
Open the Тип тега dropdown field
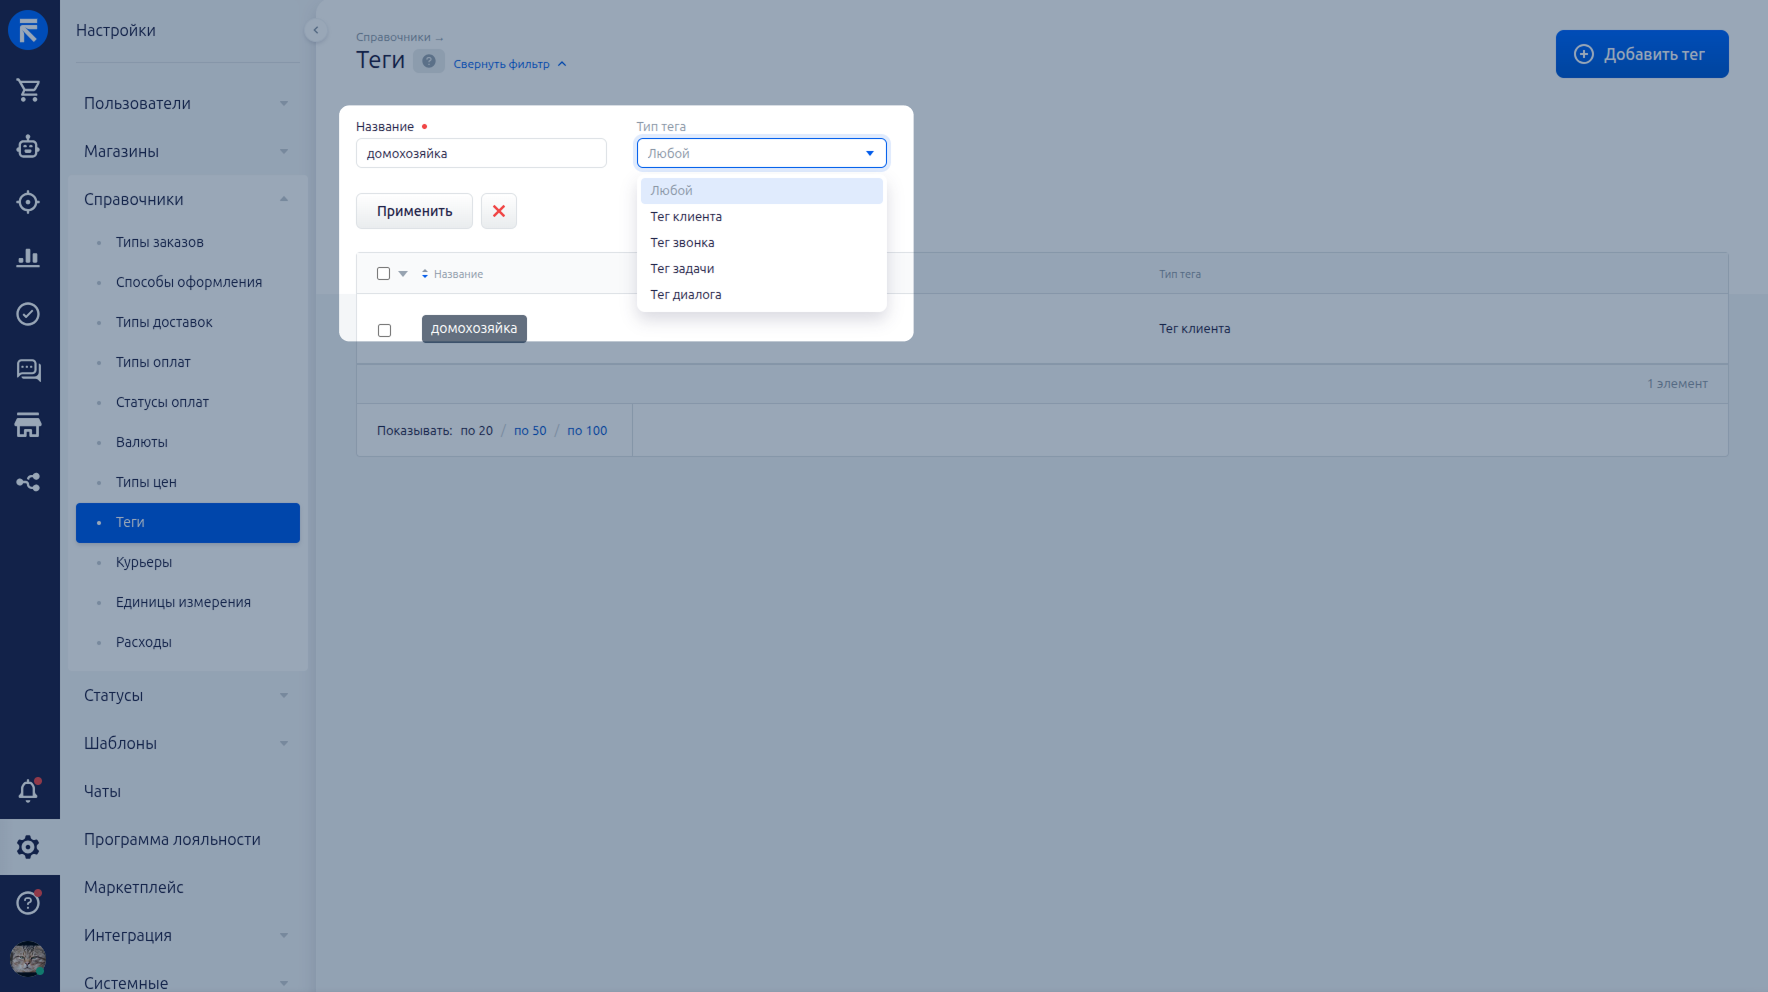click(761, 153)
